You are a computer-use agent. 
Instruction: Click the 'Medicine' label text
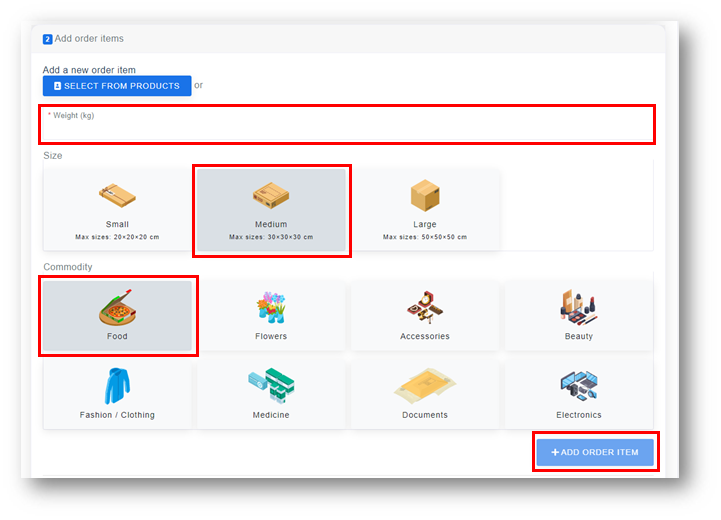coord(271,415)
